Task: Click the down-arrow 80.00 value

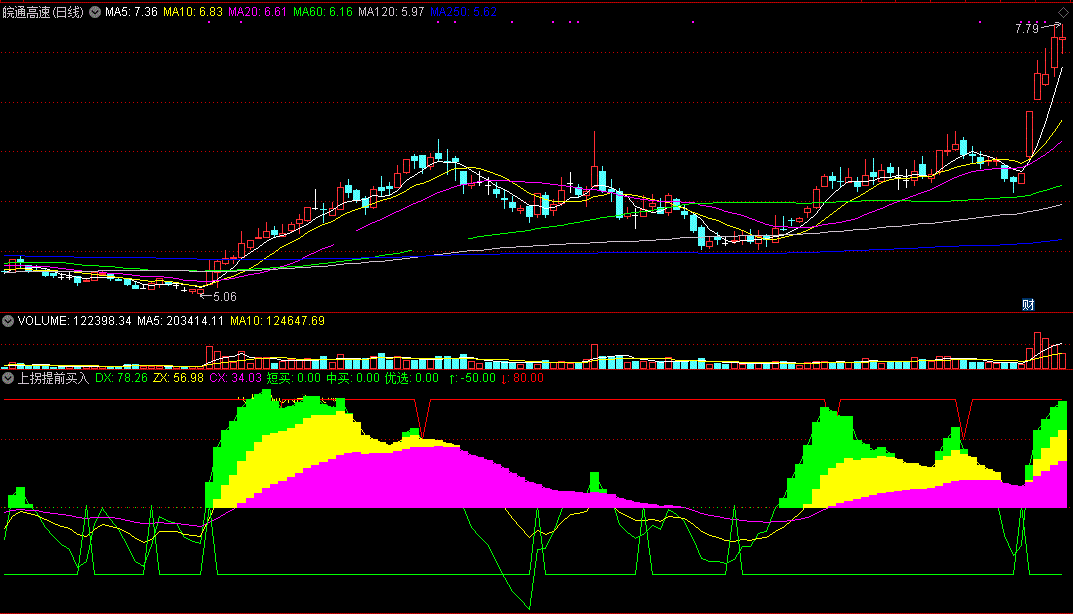Action: (523, 378)
